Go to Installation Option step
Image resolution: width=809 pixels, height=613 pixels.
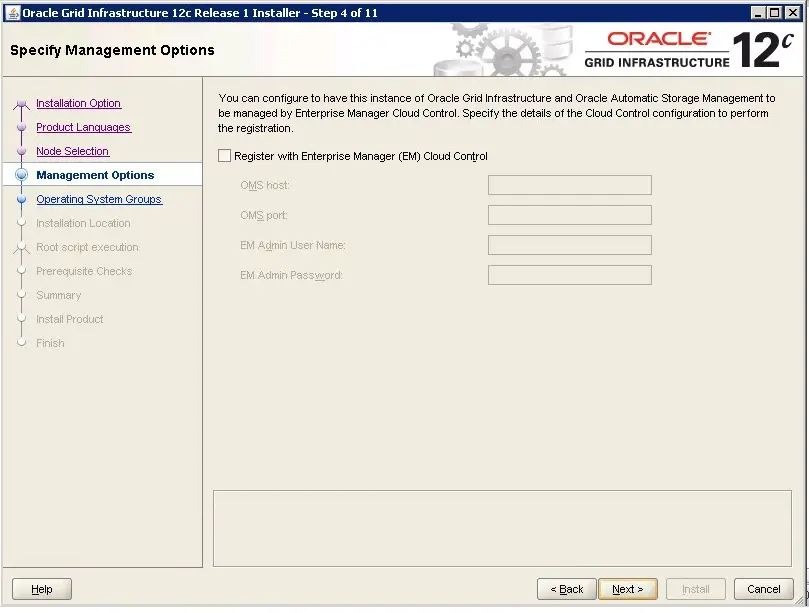[78, 103]
